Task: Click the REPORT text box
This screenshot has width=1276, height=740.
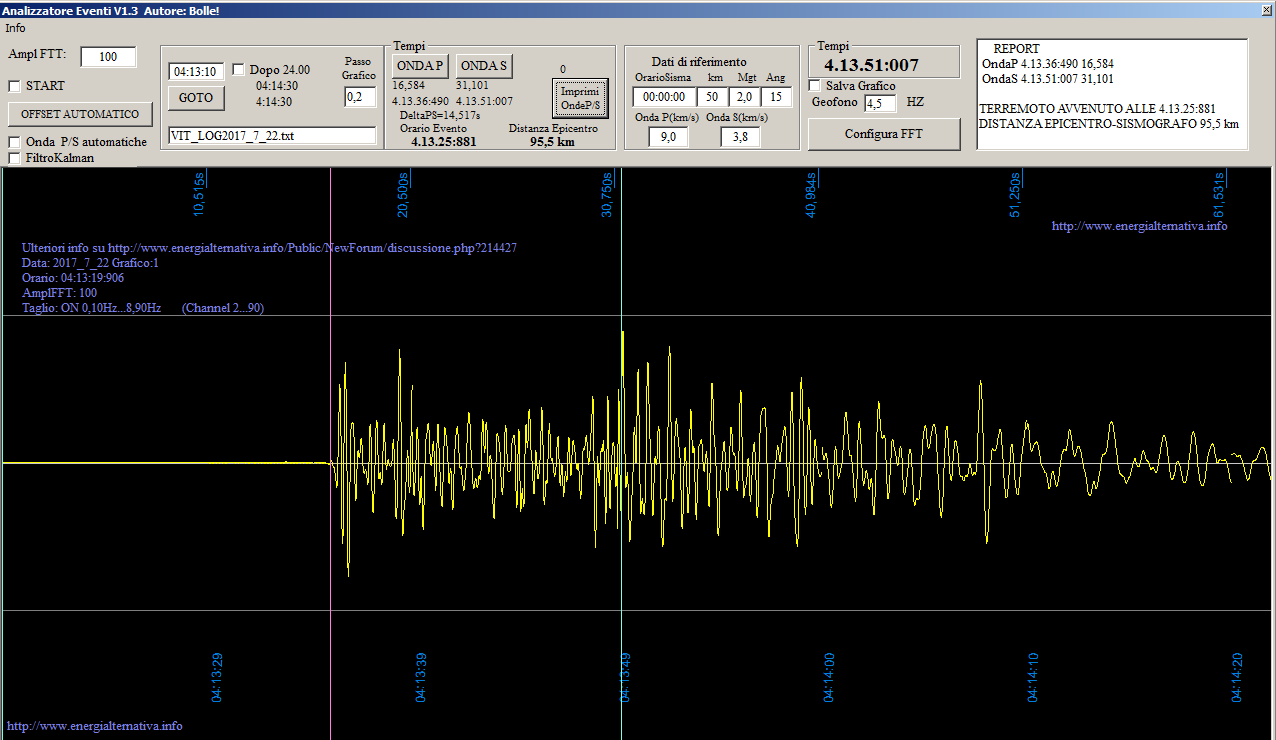Action: click(x=1112, y=94)
